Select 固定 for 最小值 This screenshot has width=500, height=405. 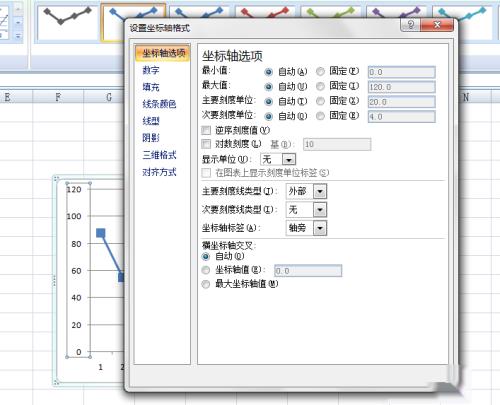320,71
